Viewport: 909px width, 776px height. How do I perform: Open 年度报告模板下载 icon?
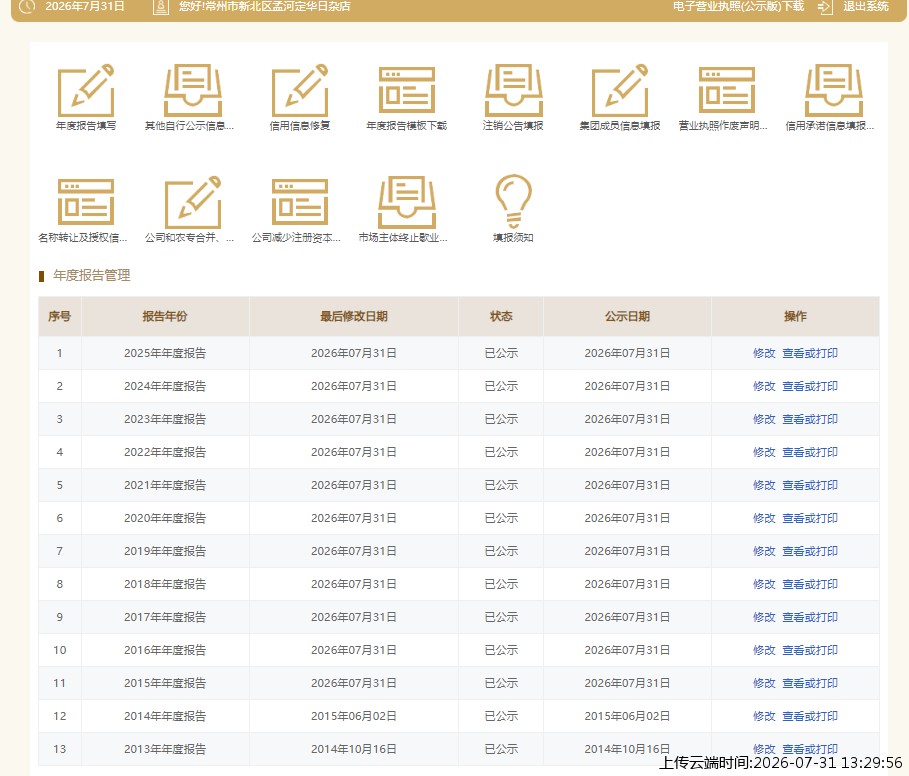click(x=406, y=91)
